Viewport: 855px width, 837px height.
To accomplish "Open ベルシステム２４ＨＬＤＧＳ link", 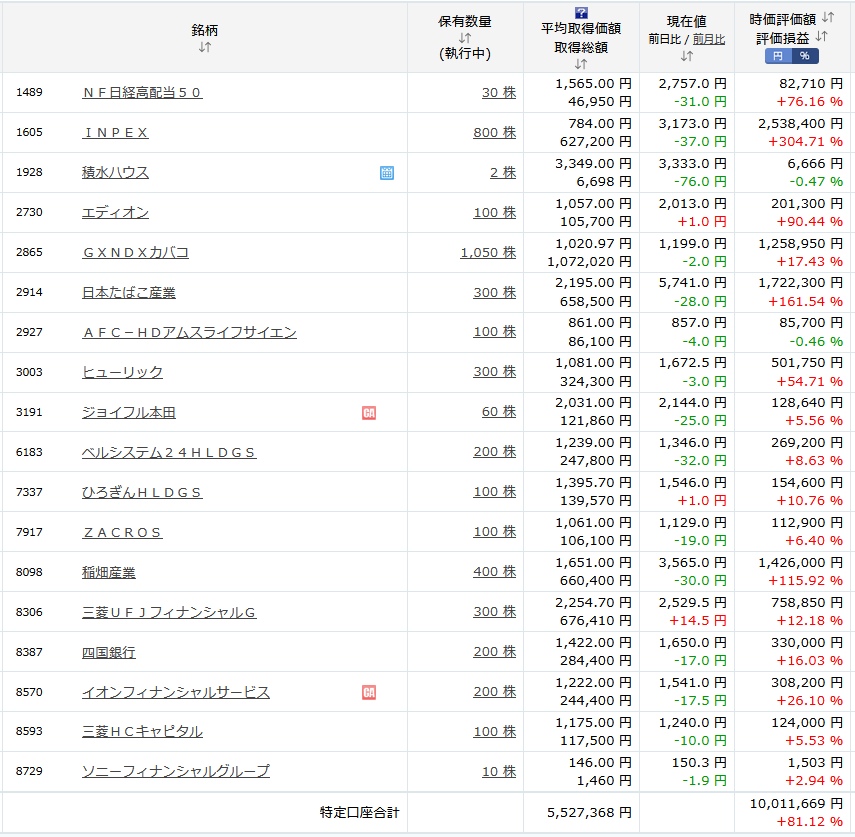I will point(169,452).
